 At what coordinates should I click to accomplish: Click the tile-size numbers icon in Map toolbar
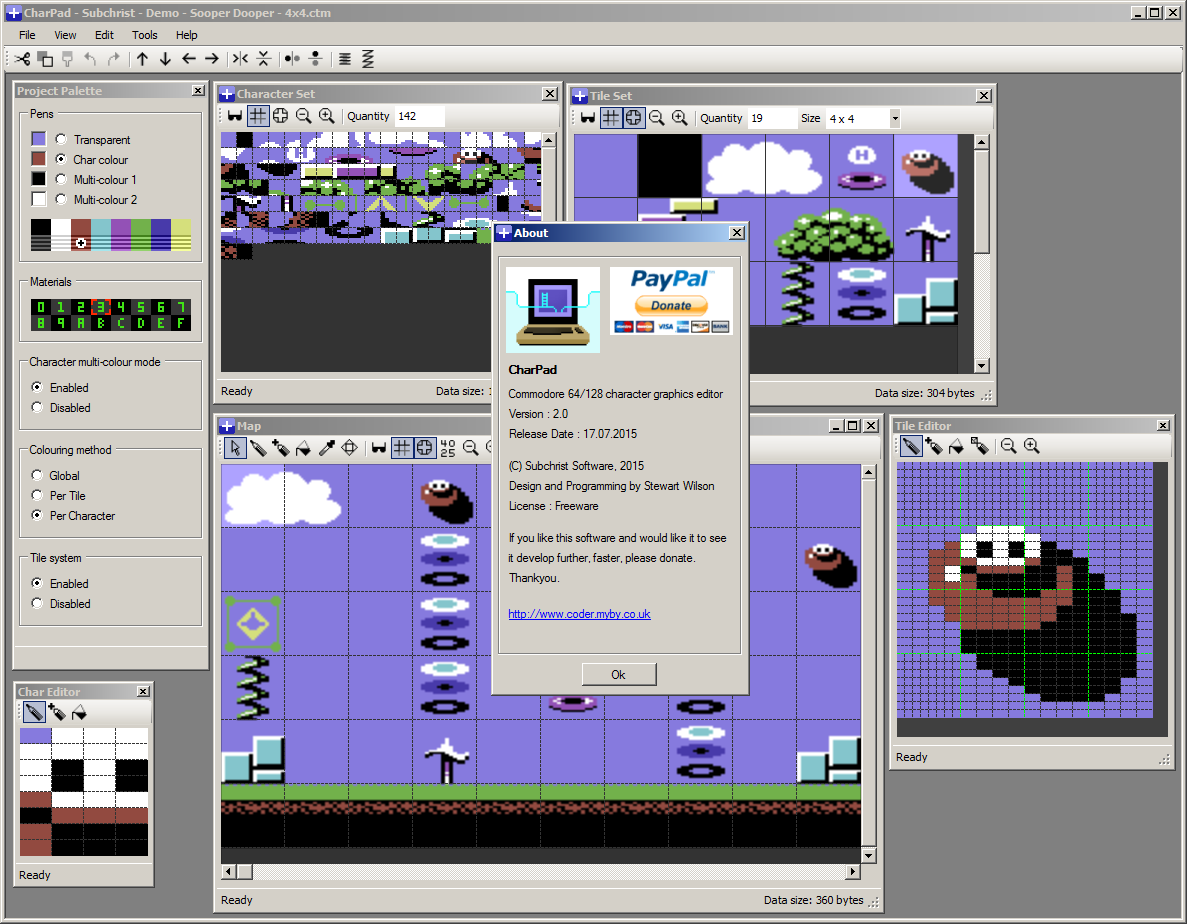pyautogui.click(x=448, y=448)
